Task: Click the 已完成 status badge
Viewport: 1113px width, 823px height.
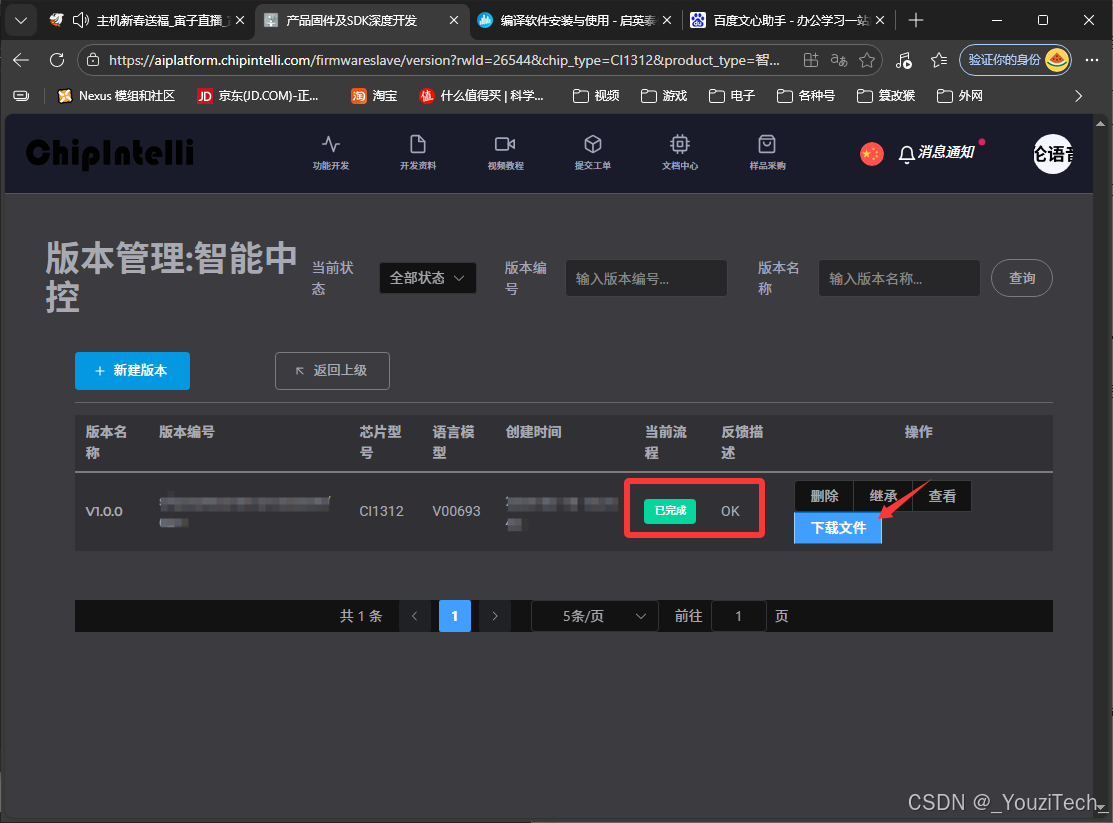Action: pos(669,511)
